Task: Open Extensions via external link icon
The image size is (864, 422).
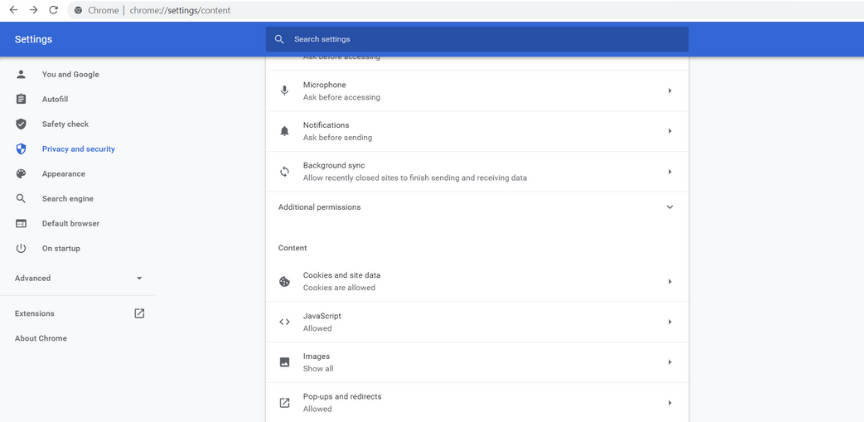Action: click(x=139, y=313)
